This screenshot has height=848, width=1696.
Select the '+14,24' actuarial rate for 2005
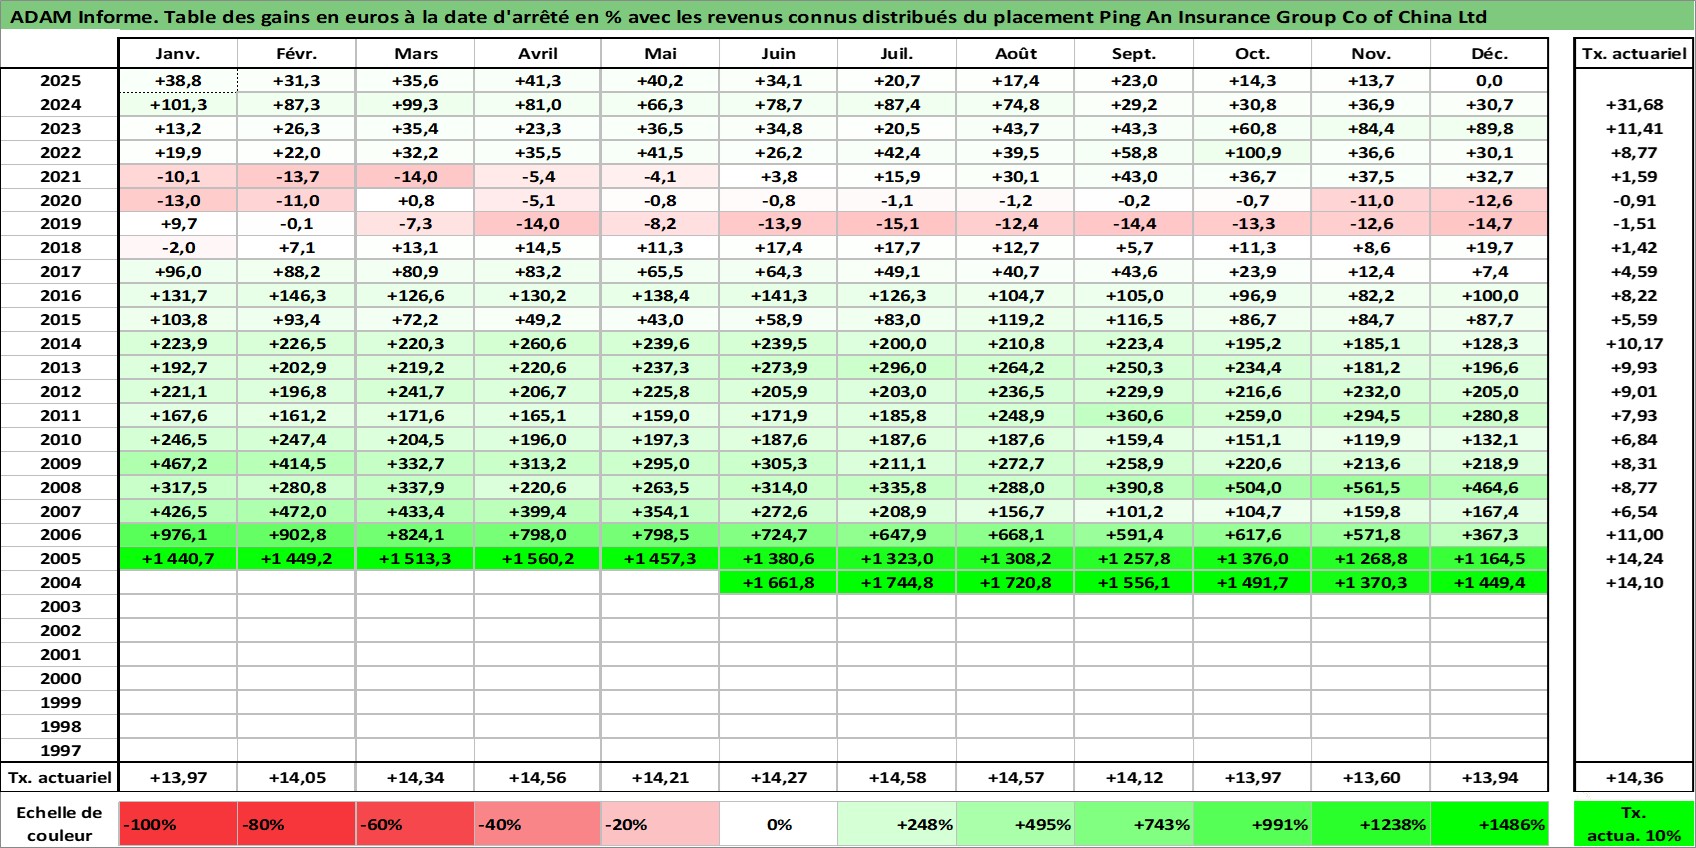[x=1634, y=558]
